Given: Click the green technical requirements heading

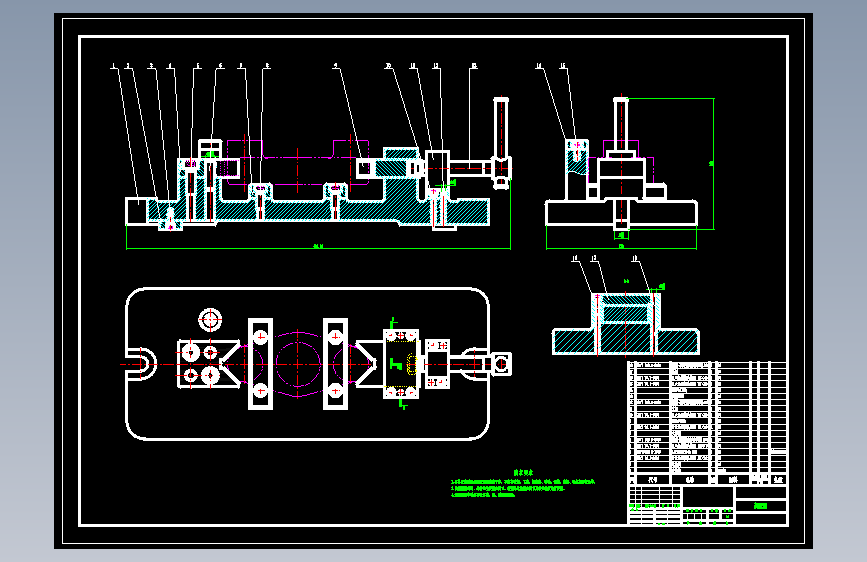Looking at the screenshot, I should point(523,472).
